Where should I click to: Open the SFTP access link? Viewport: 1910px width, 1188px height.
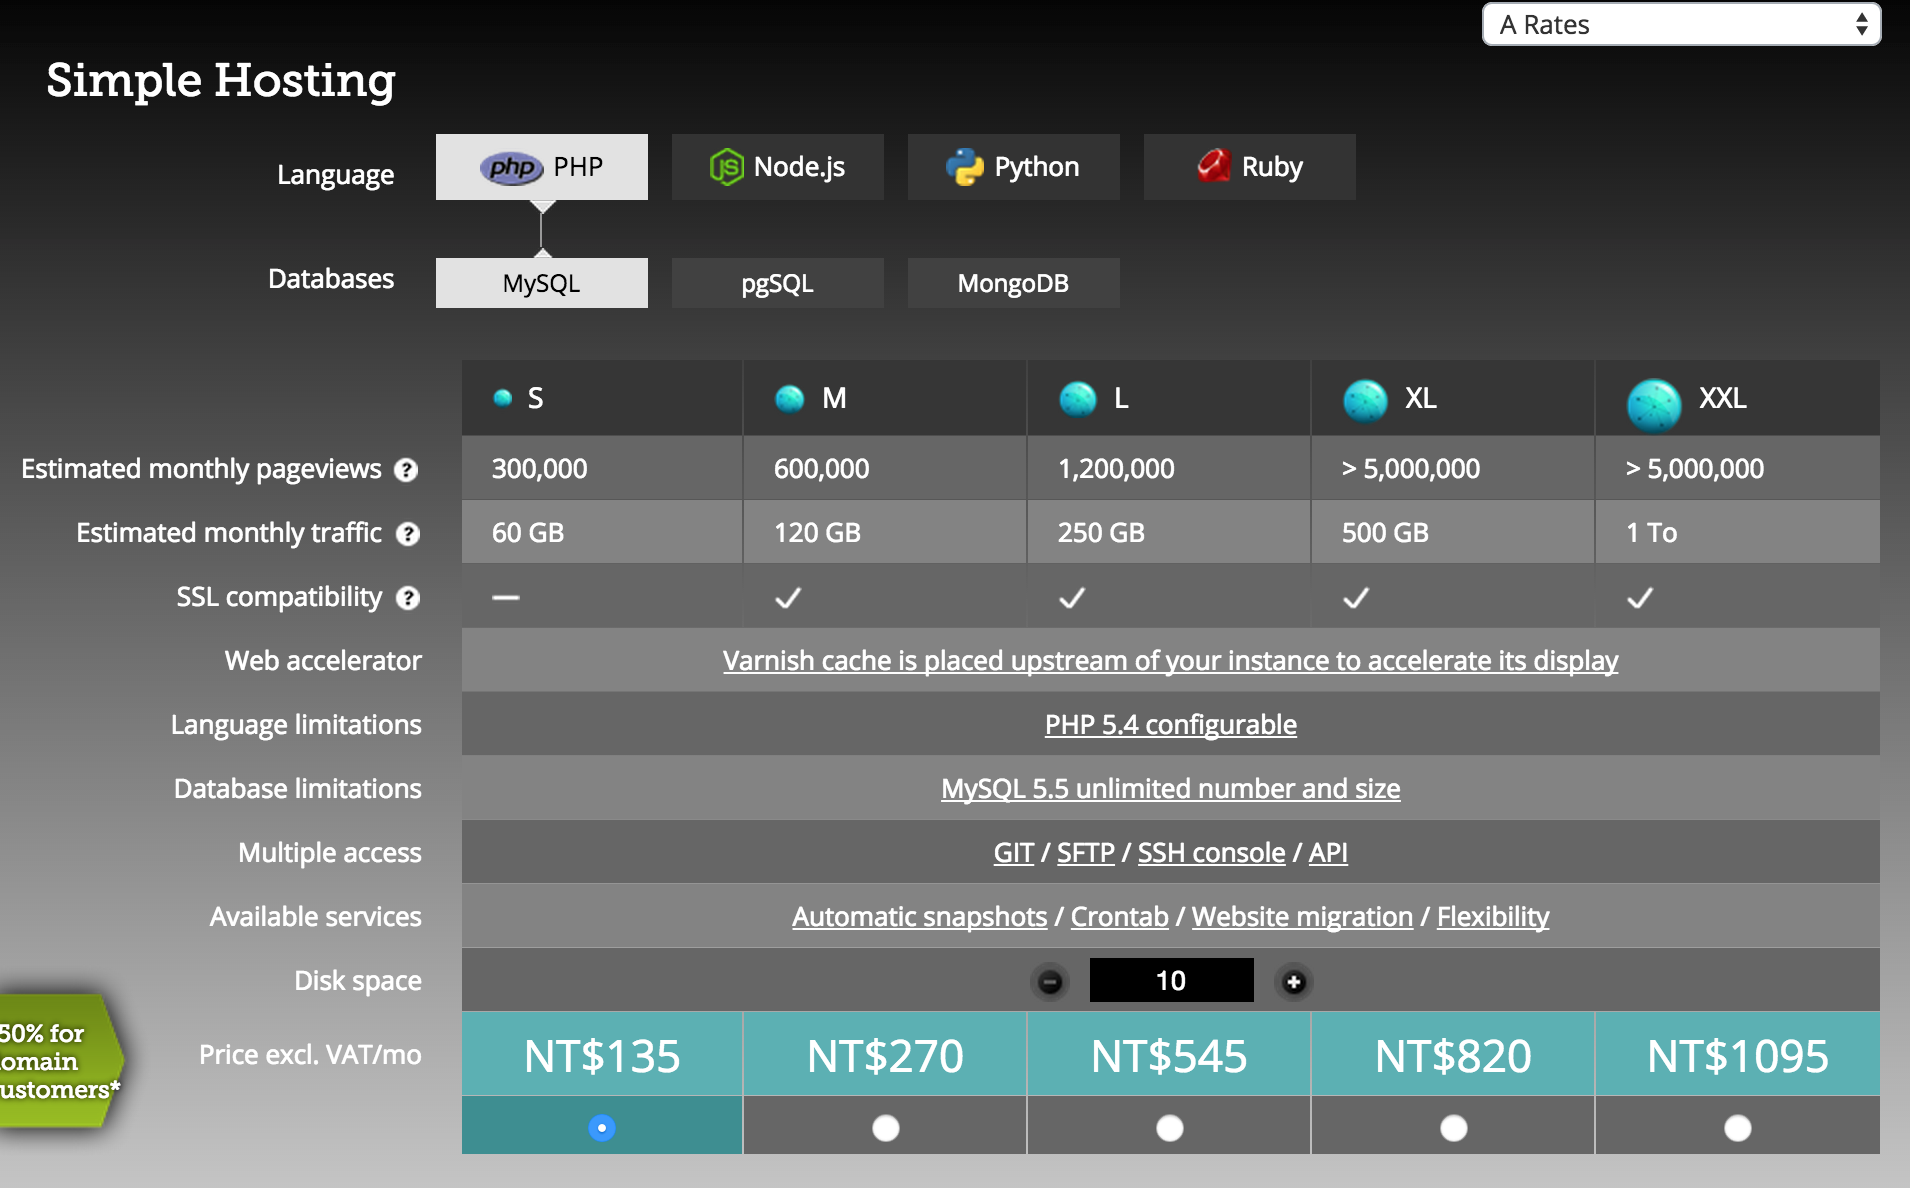(1085, 853)
